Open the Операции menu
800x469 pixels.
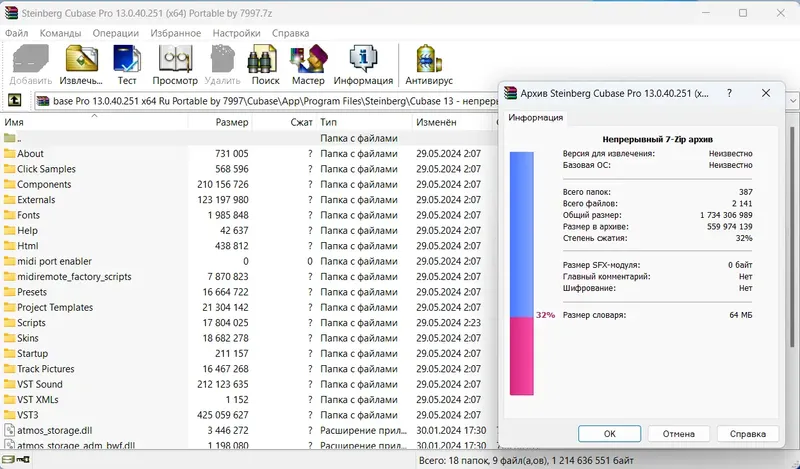point(115,33)
